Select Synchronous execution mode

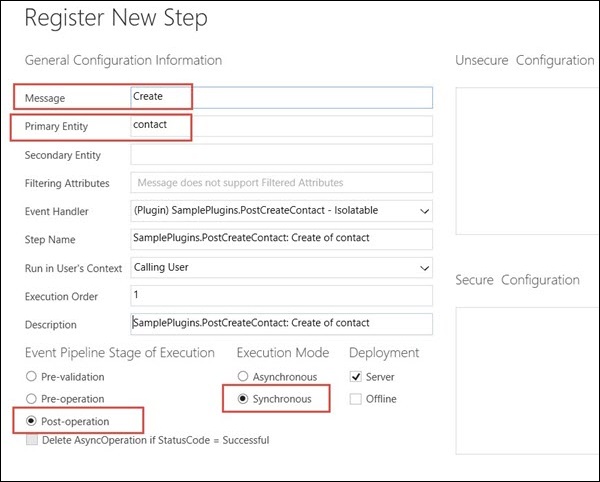click(244, 399)
